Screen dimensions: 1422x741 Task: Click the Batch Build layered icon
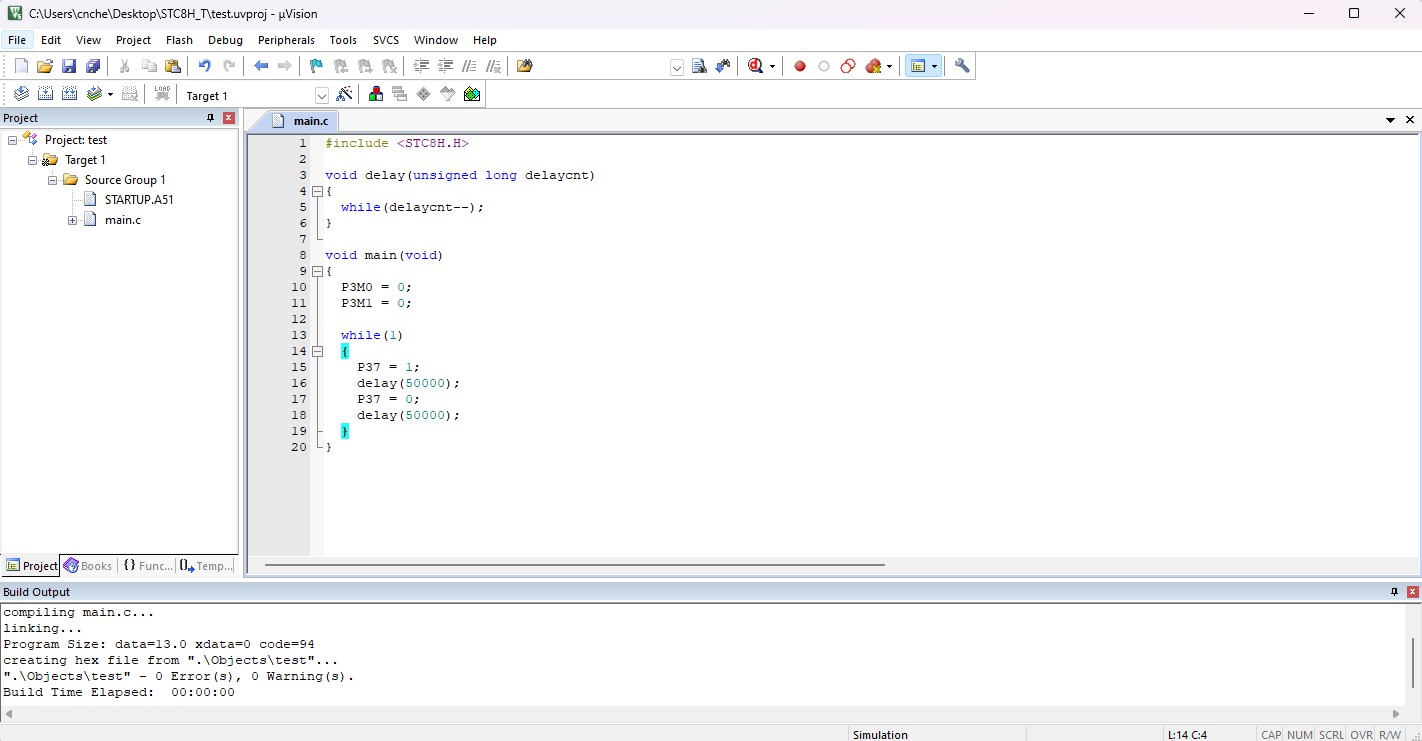[94, 94]
